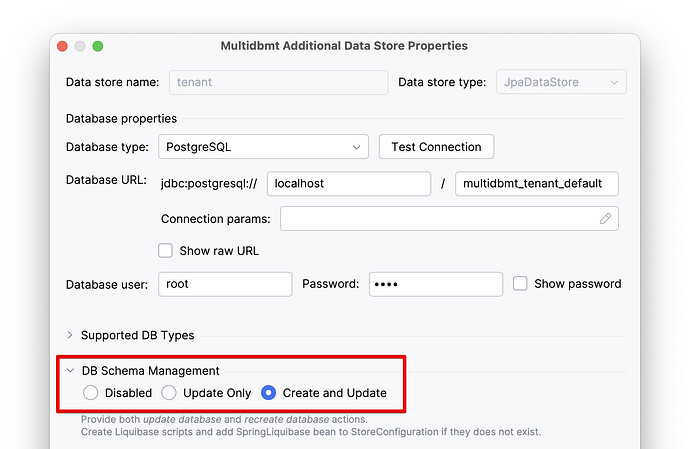Click the pencil icon in Connection params

pos(605,218)
